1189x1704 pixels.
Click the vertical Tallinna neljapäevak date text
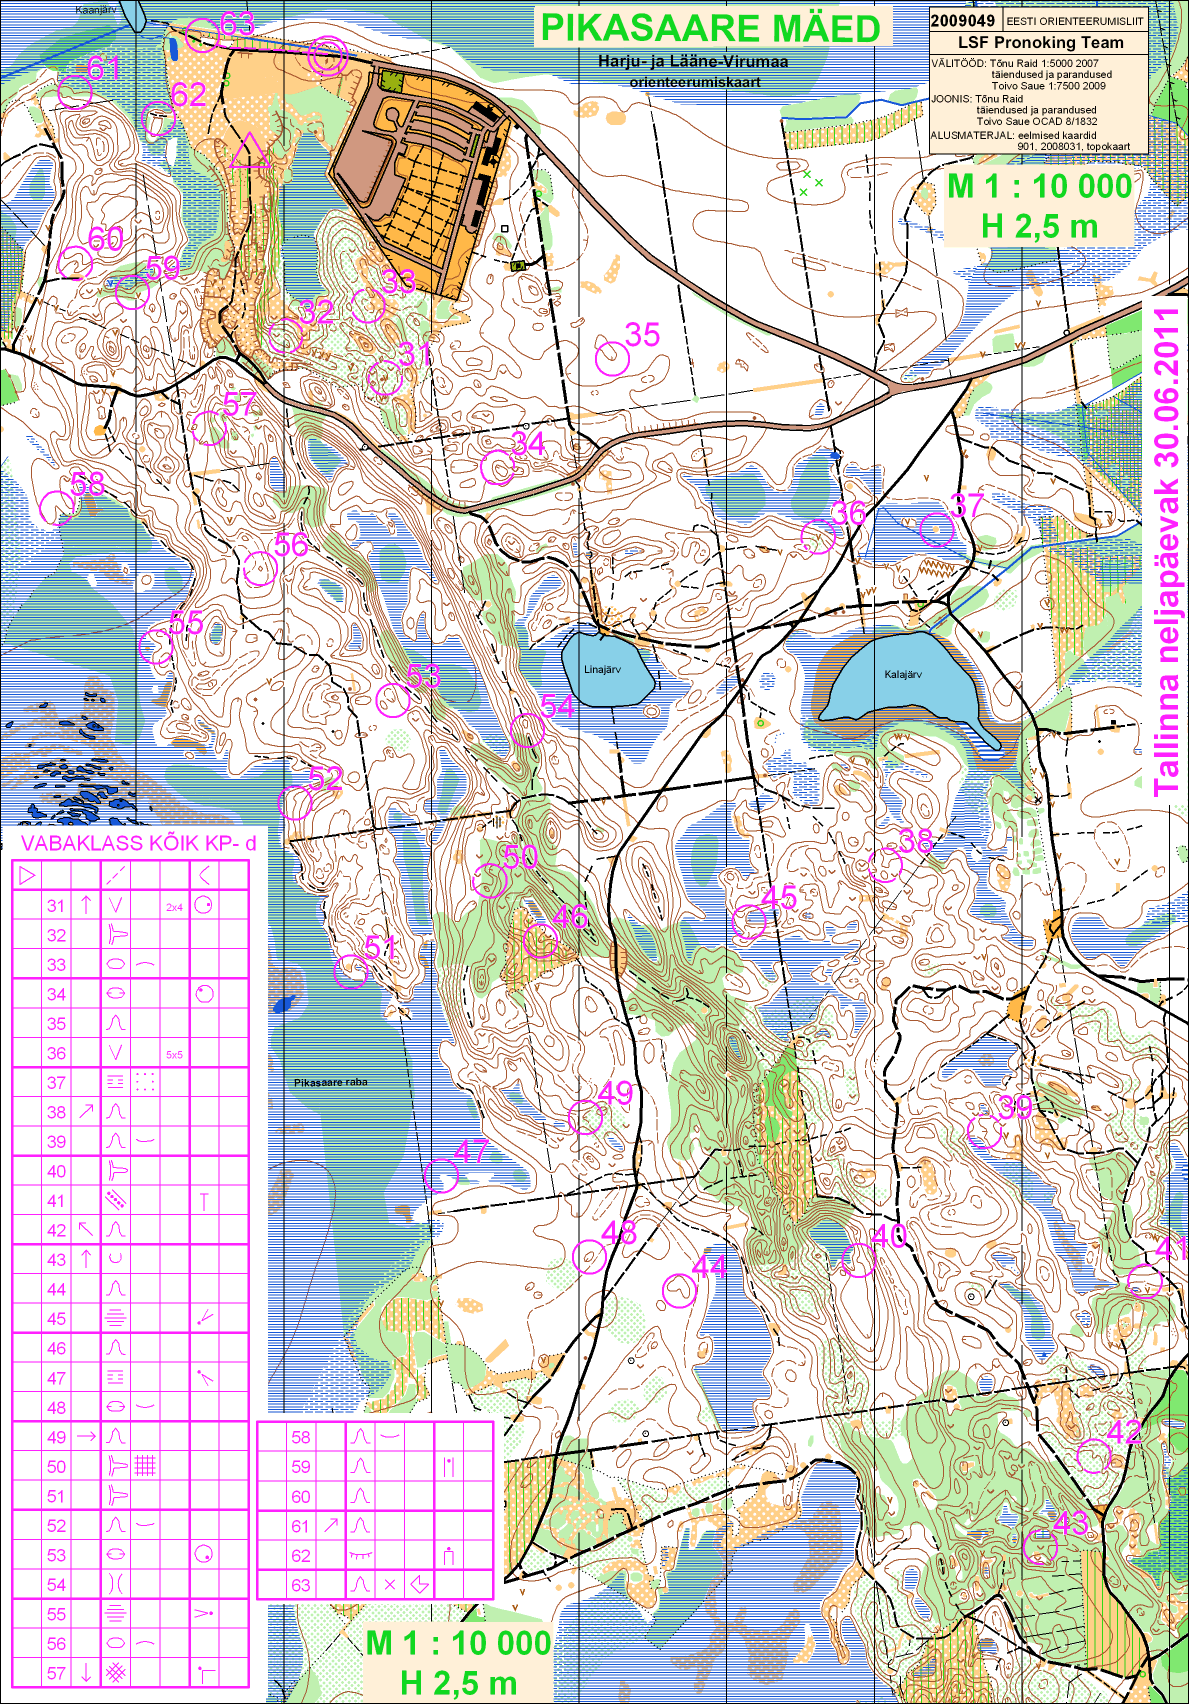coord(1166,550)
